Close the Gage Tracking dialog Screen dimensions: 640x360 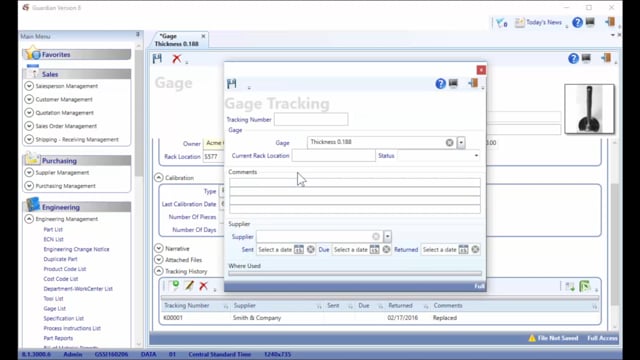pos(481,70)
